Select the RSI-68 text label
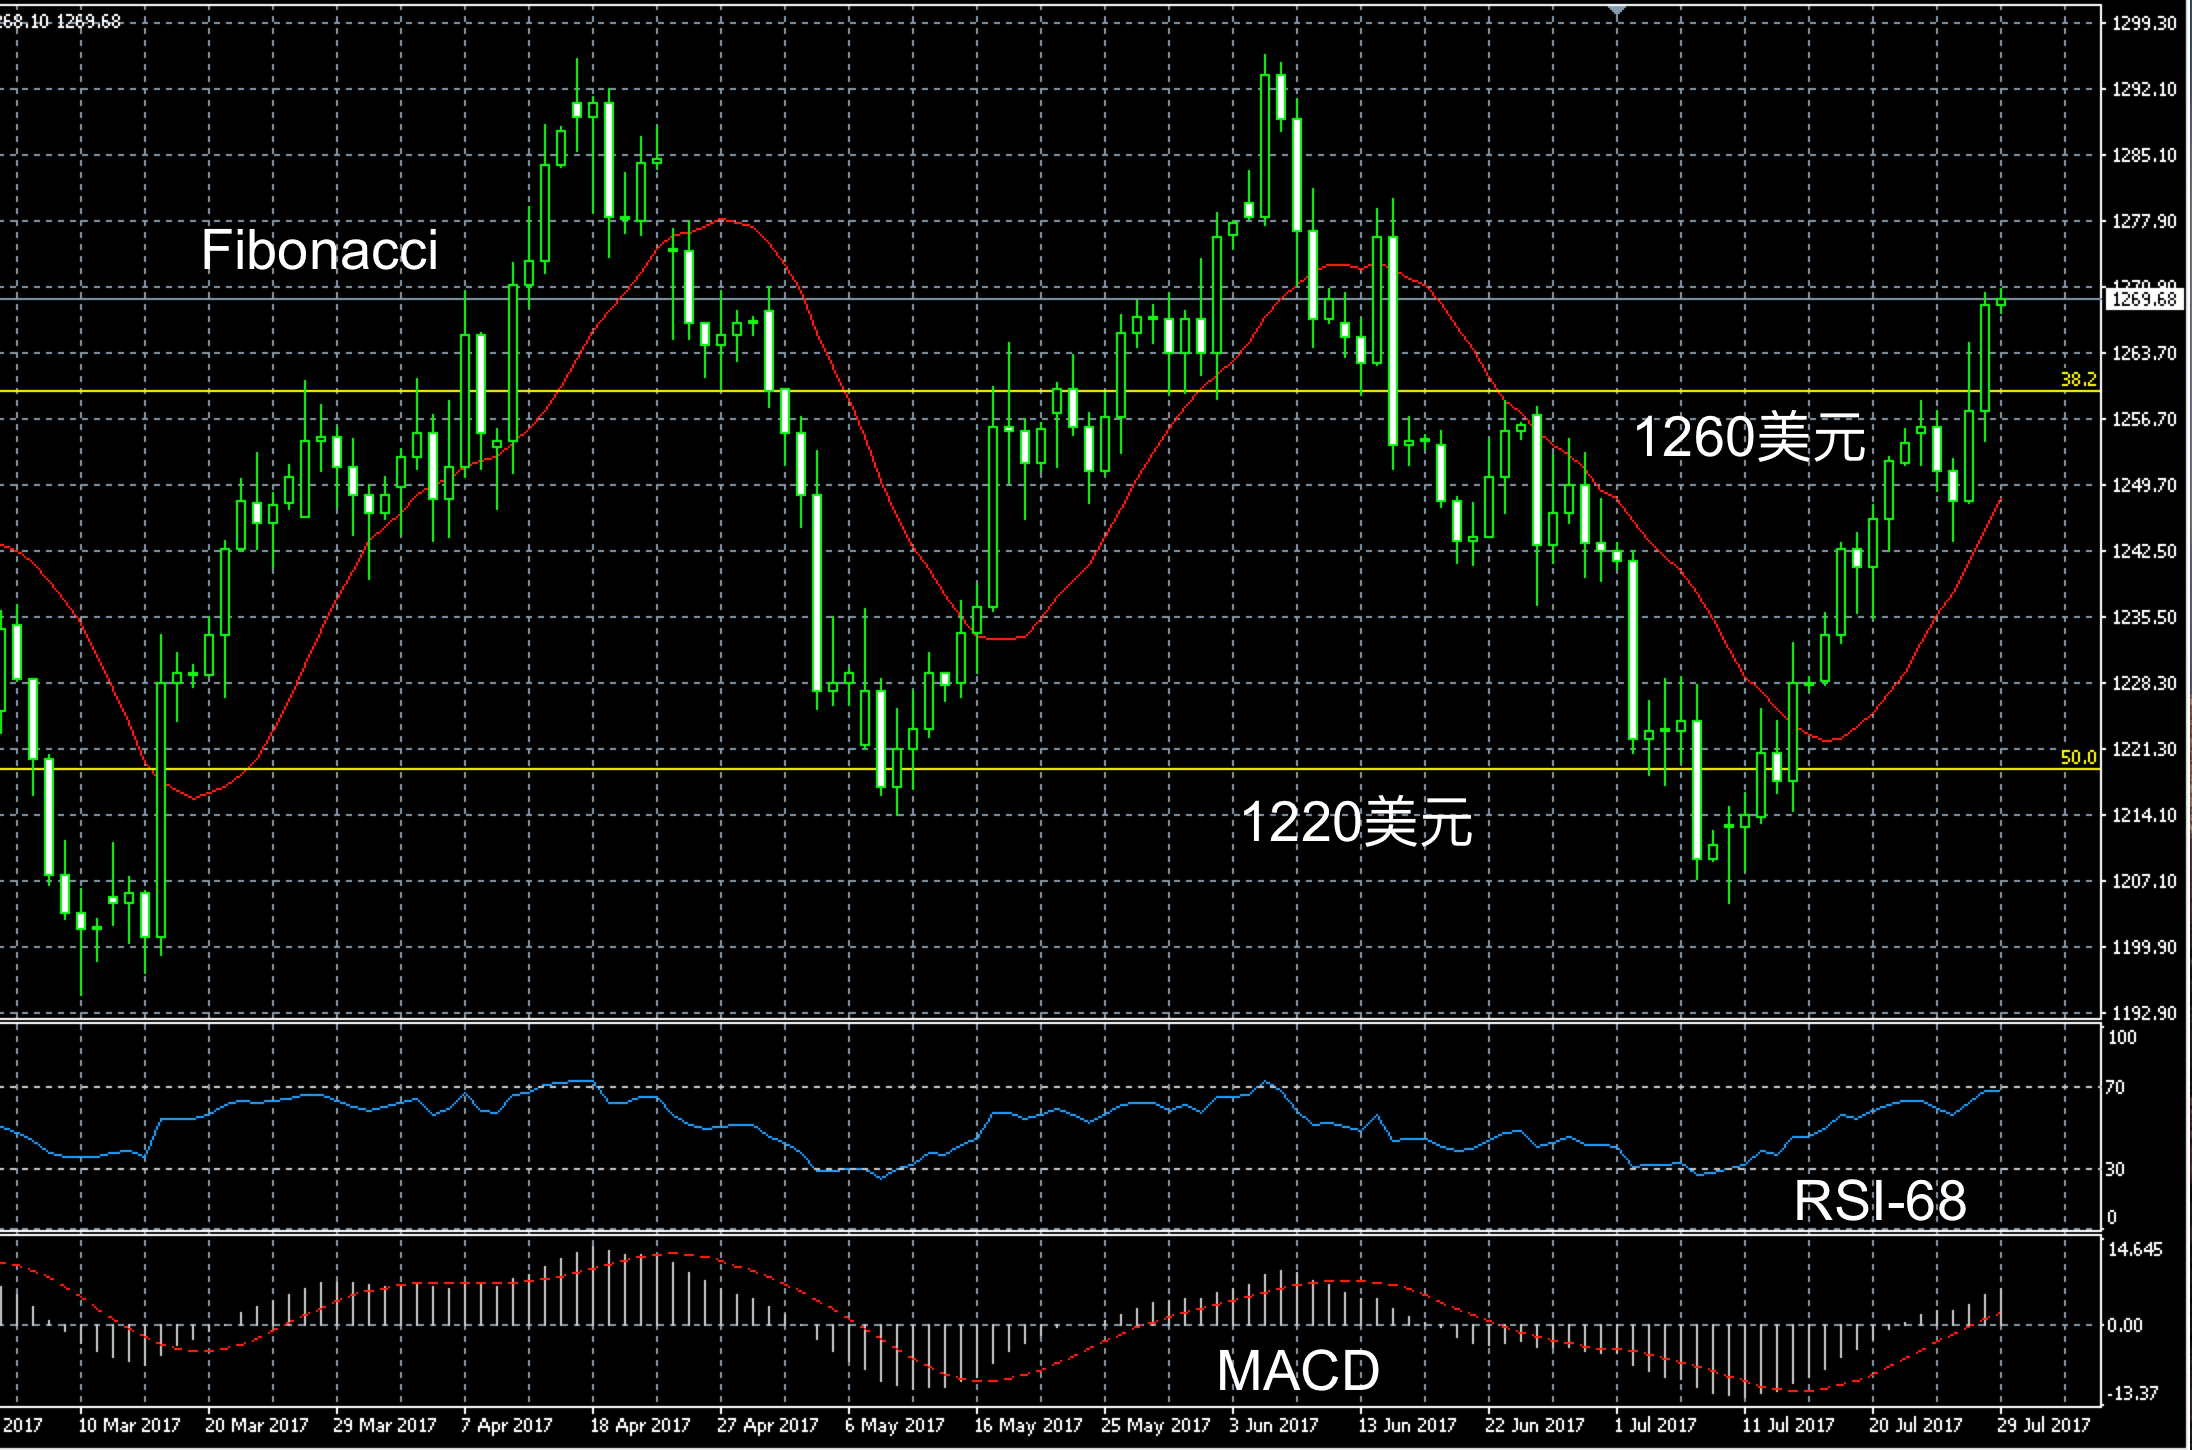2192x1450 pixels. (1879, 1200)
